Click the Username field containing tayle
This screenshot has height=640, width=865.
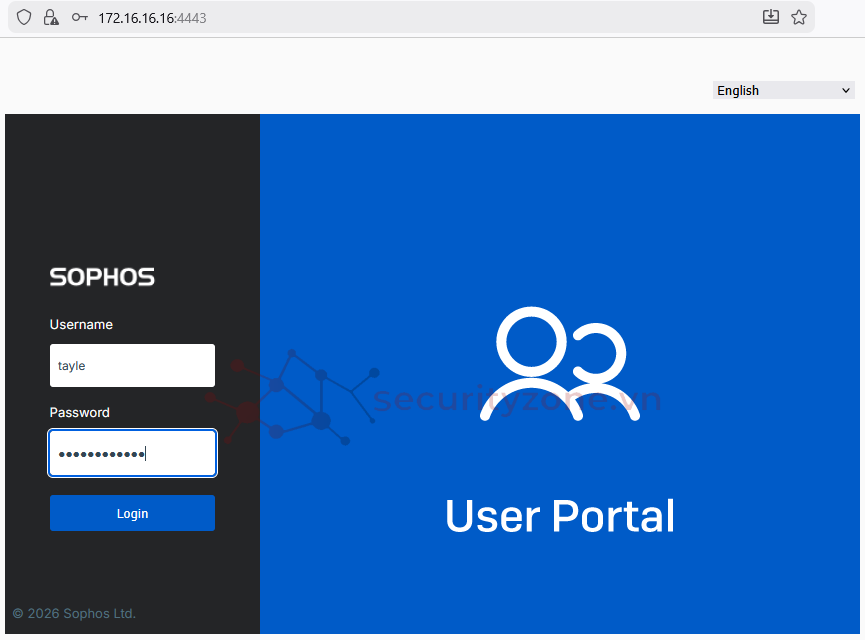coord(132,366)
